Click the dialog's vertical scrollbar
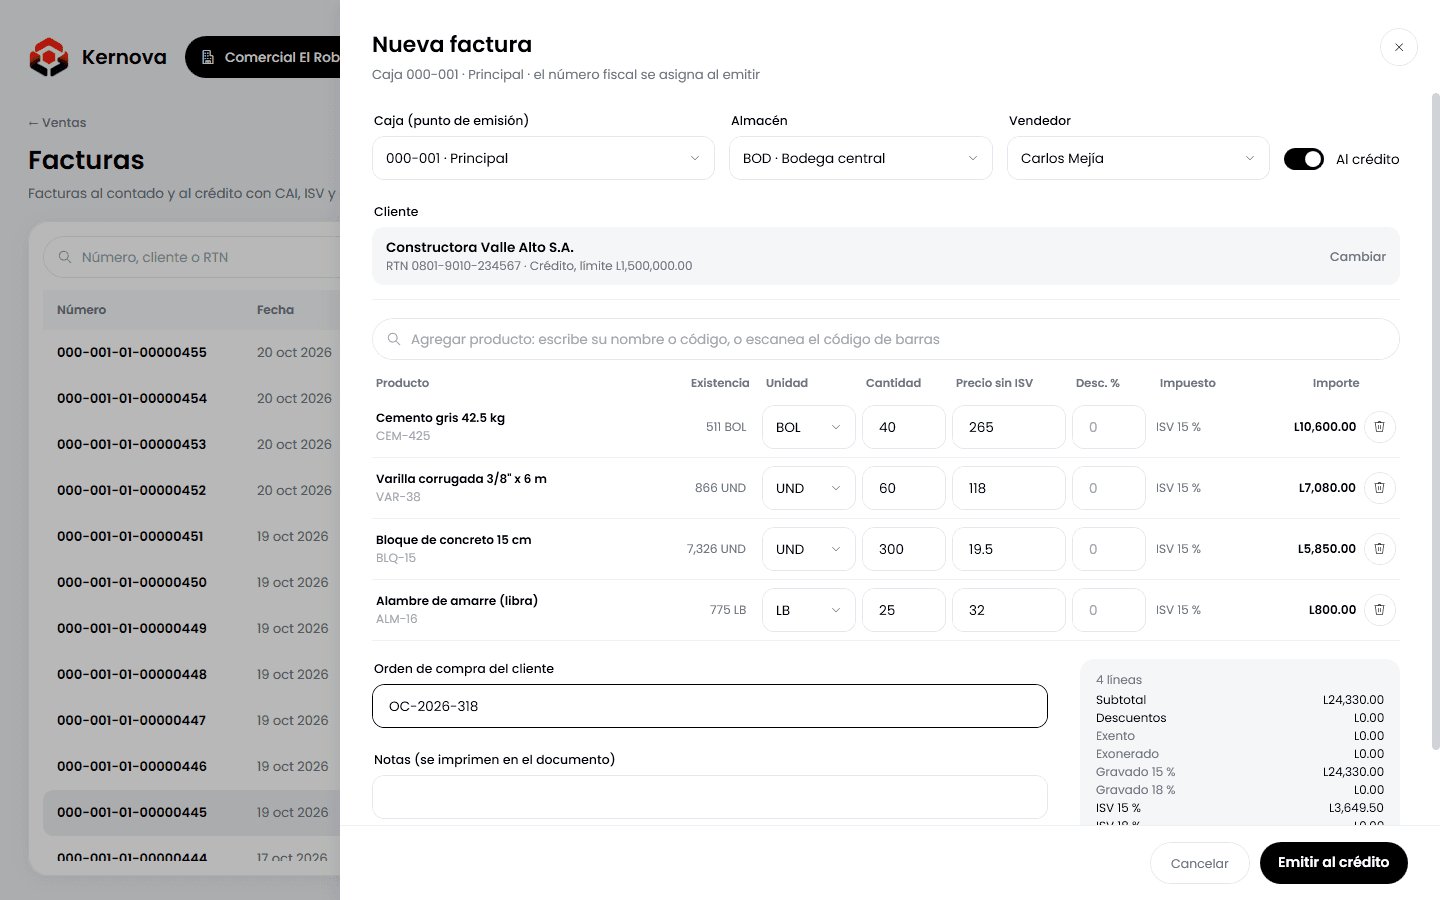 click(x=1436, y=420)
